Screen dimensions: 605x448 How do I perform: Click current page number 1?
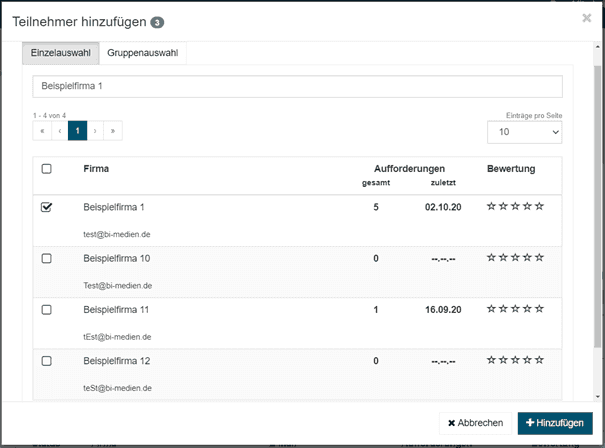tap(77, 131)
